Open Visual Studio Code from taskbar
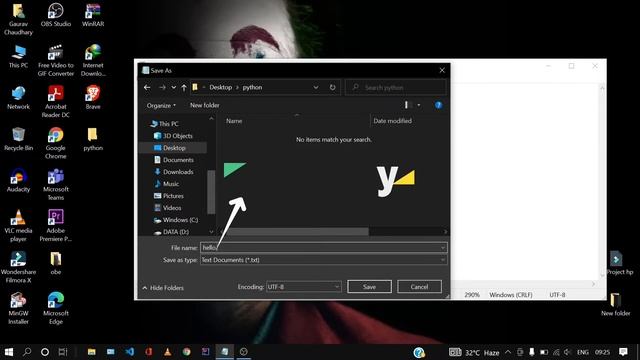 click(130, 352)
